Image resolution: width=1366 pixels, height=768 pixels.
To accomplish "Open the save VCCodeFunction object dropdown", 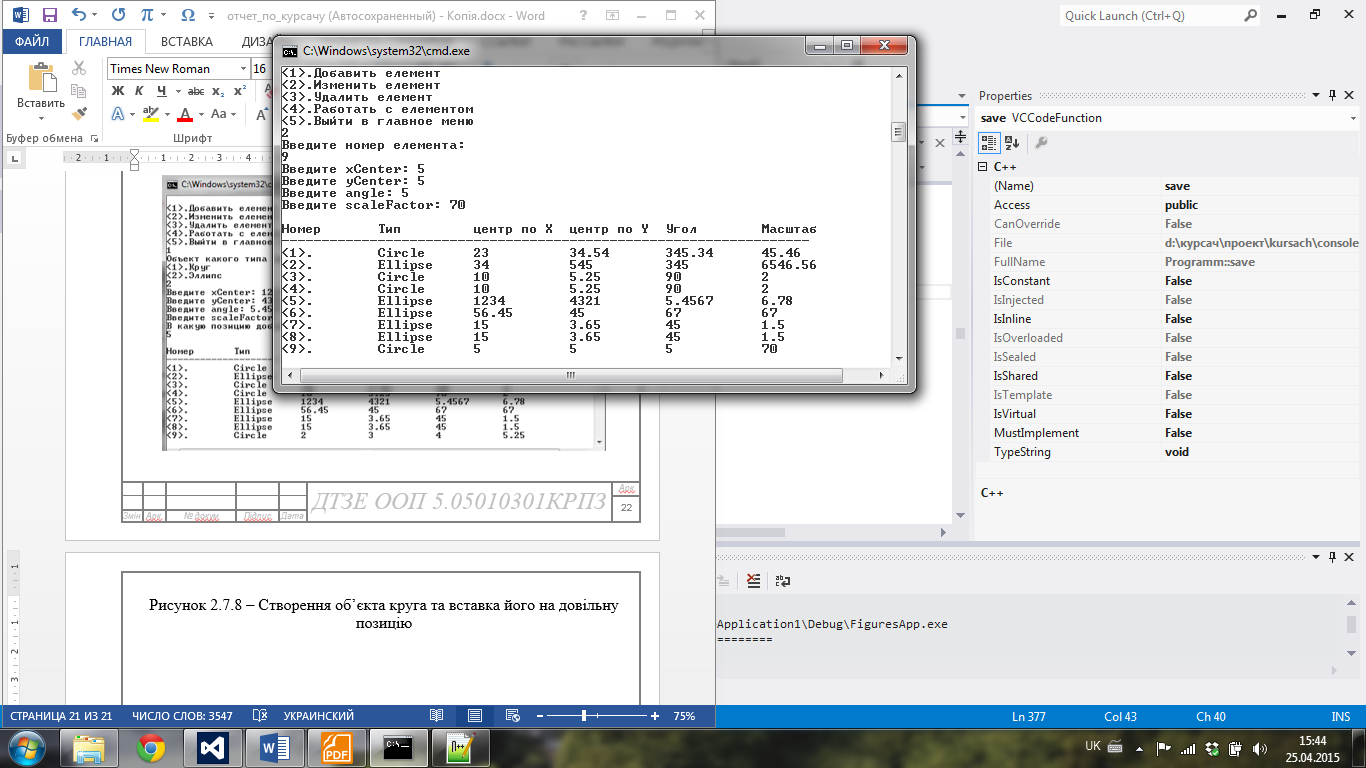I will 1351,117.
